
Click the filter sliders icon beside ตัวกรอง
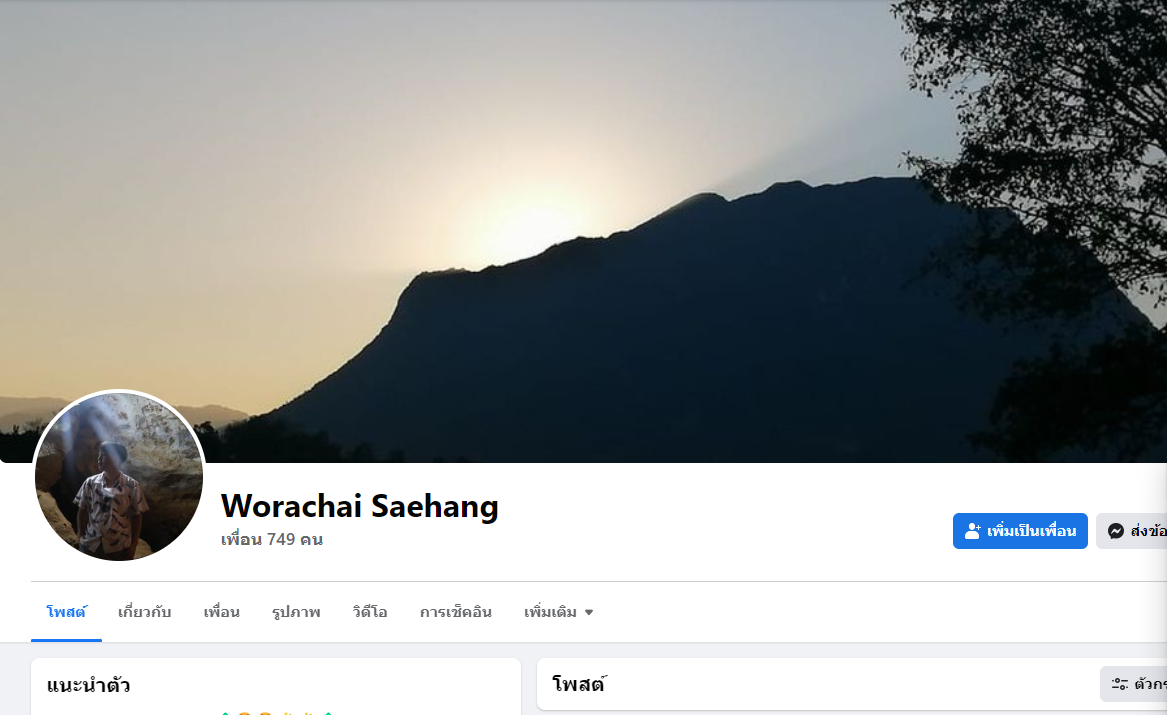[x=1119, y=684]
